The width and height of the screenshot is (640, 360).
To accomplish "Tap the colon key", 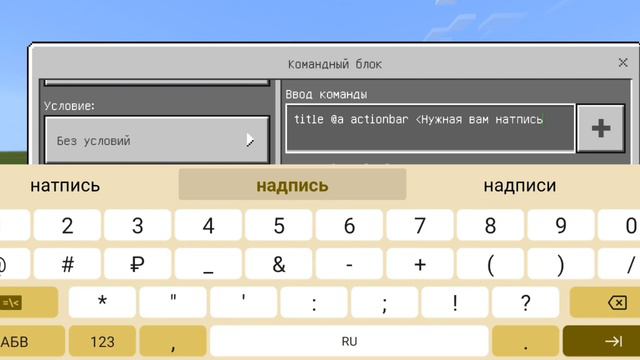I will 314,302.
